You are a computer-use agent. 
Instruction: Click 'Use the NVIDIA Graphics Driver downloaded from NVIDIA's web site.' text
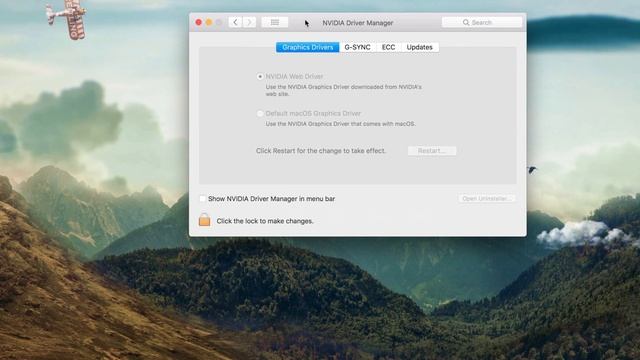344,90
